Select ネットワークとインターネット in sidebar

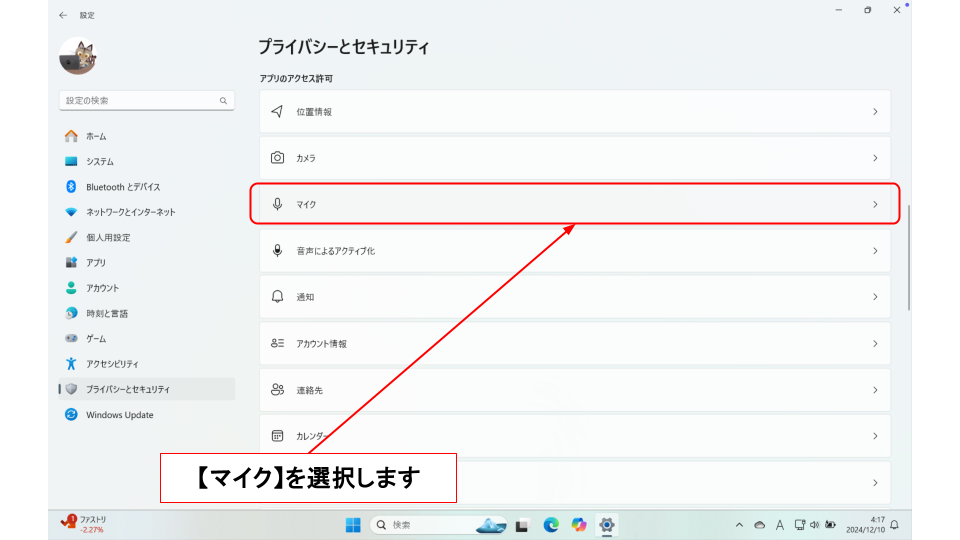[x=130, y=212]
